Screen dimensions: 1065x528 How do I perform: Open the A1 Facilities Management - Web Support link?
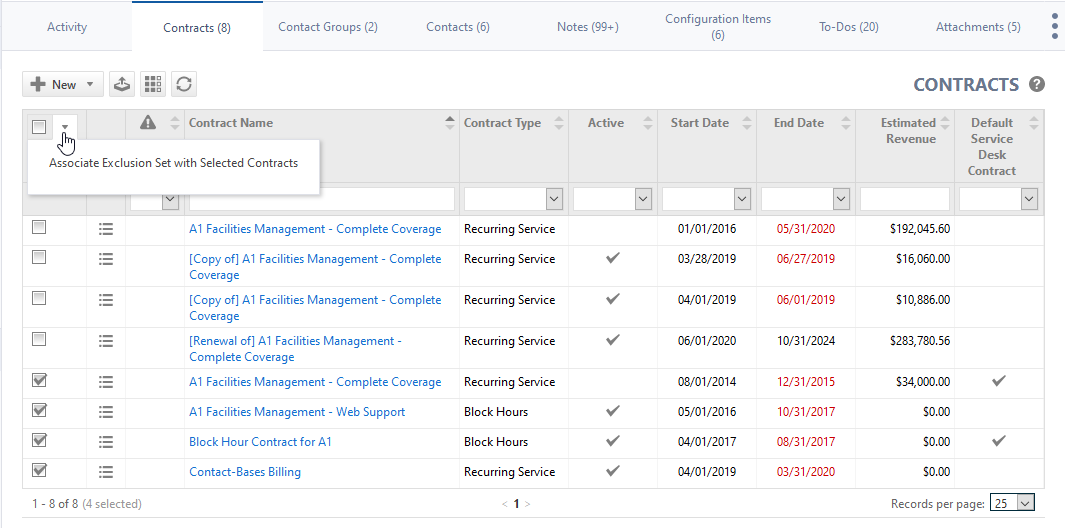tap(297, 412)
